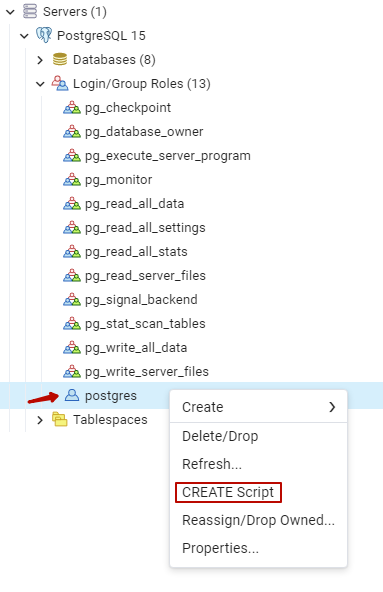Collapse the Login/Group Roles node

click(x=40, y=84)
